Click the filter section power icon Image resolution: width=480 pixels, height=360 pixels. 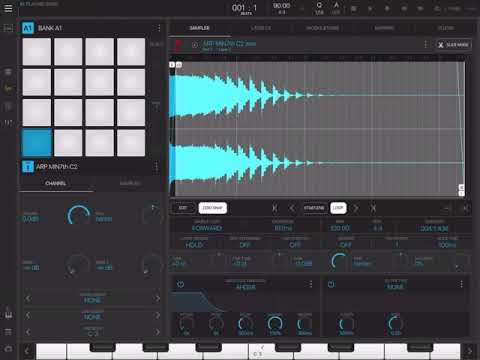click(x=331, y=284)
